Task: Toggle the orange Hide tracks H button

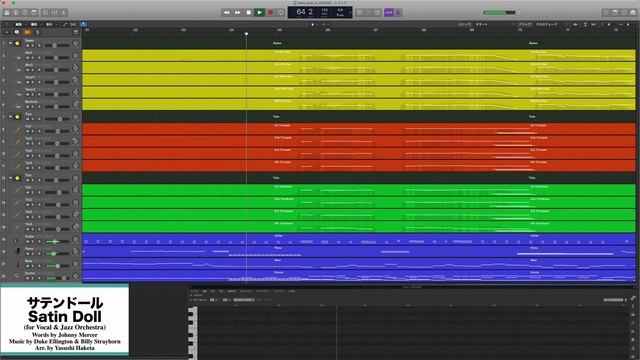Action: tap(27, 32)
